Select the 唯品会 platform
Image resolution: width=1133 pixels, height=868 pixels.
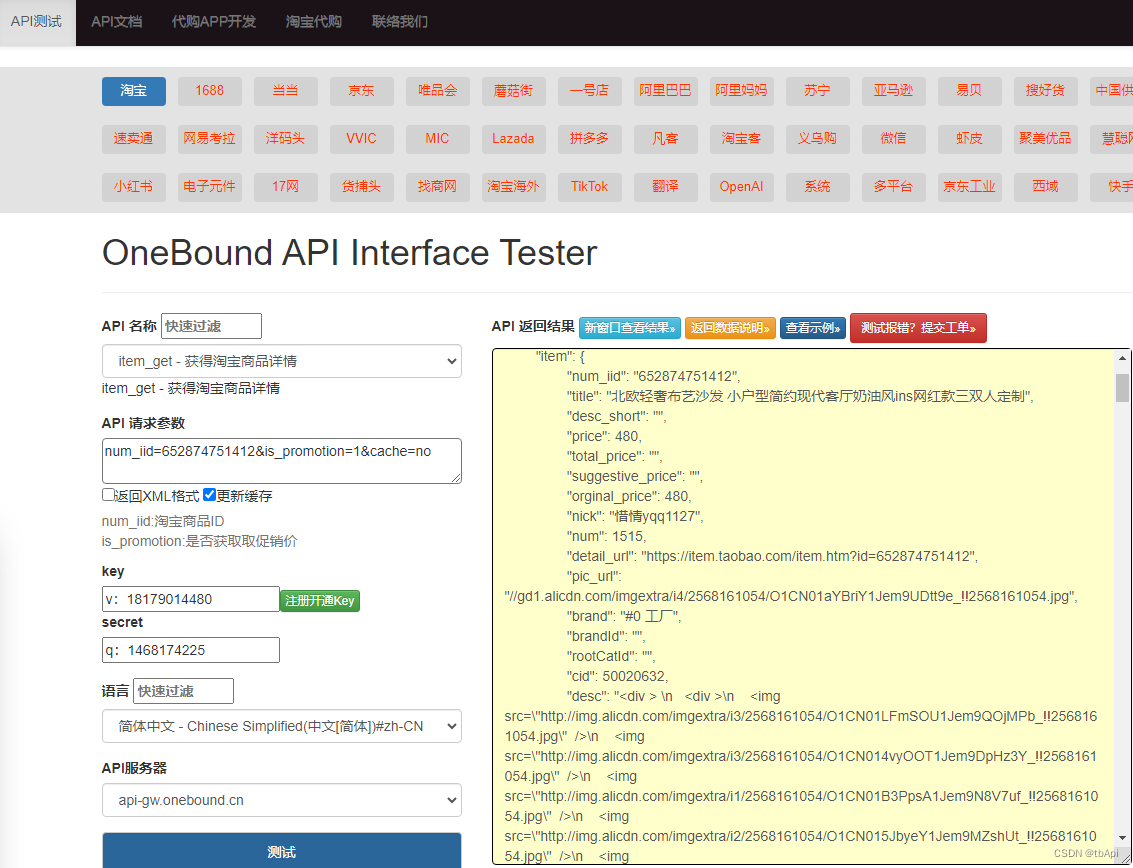438,91
